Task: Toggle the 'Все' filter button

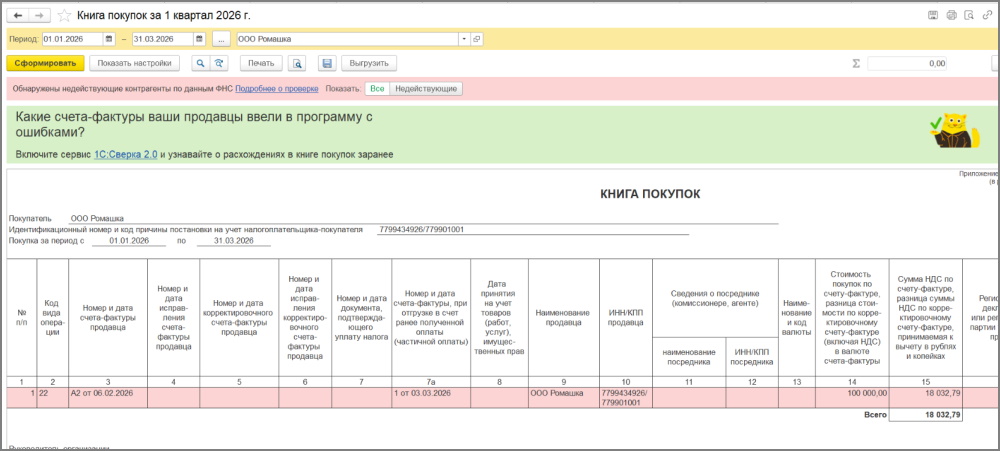Action: 377,89
